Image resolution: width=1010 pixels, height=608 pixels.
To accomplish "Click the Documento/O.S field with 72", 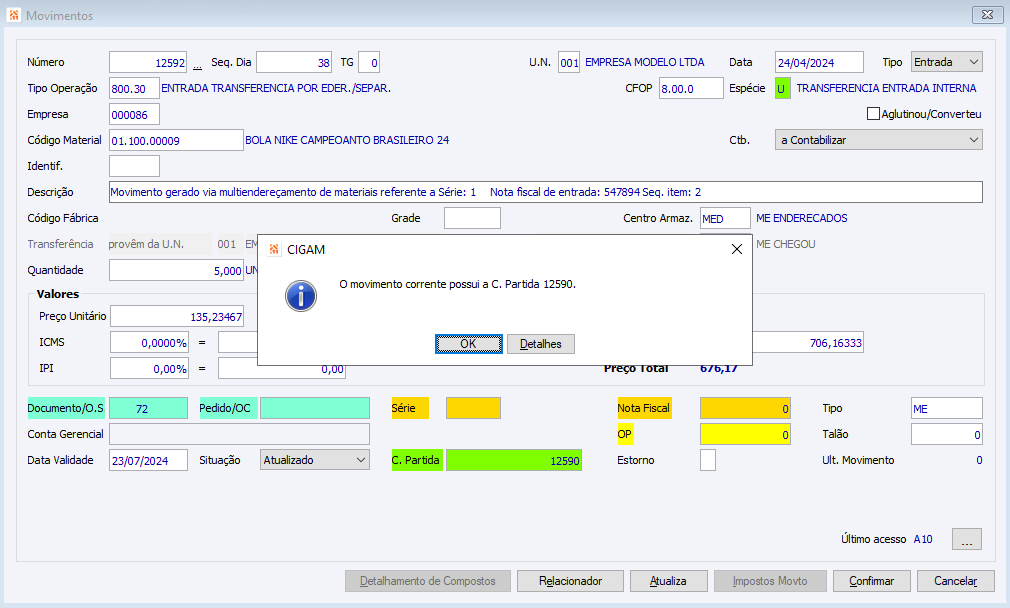I will click(x=148, y=408).
